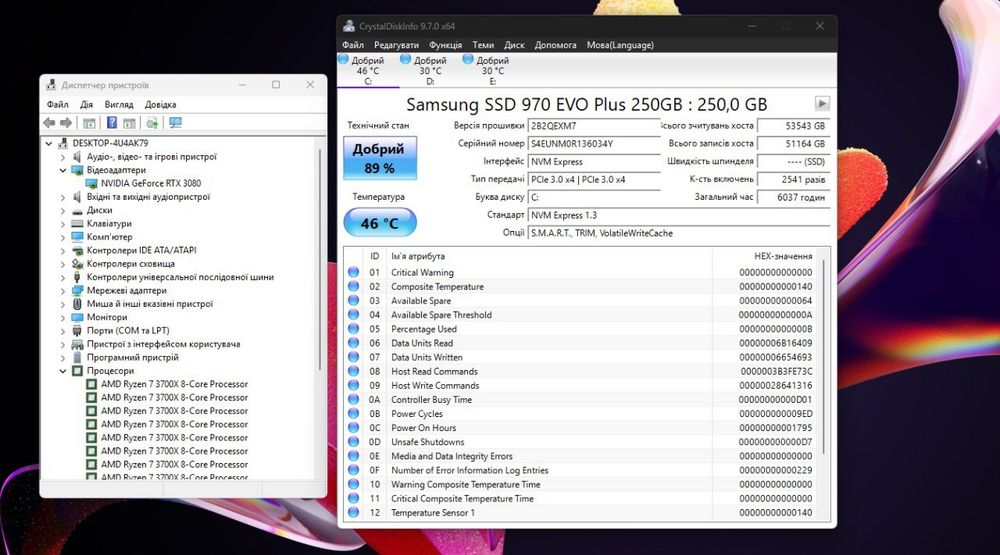Viewport: 1000px width, 555px height.
Task: Collapse the Процесори node
Action: click(x=62, y=371)
